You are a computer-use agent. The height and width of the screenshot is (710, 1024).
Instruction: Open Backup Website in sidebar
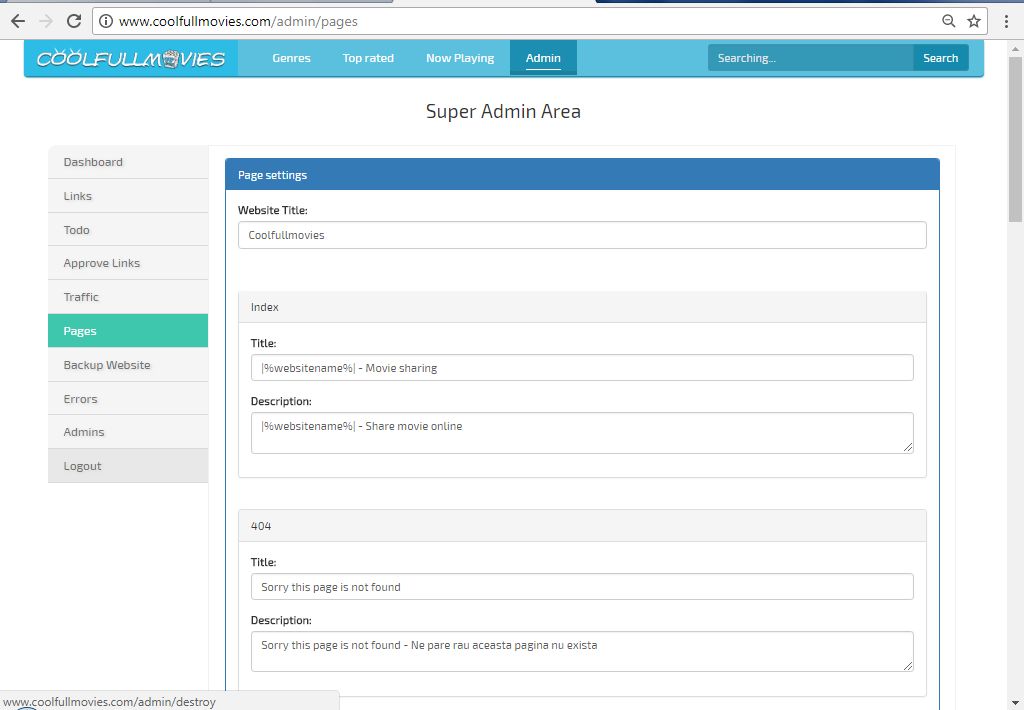point(128,365)
